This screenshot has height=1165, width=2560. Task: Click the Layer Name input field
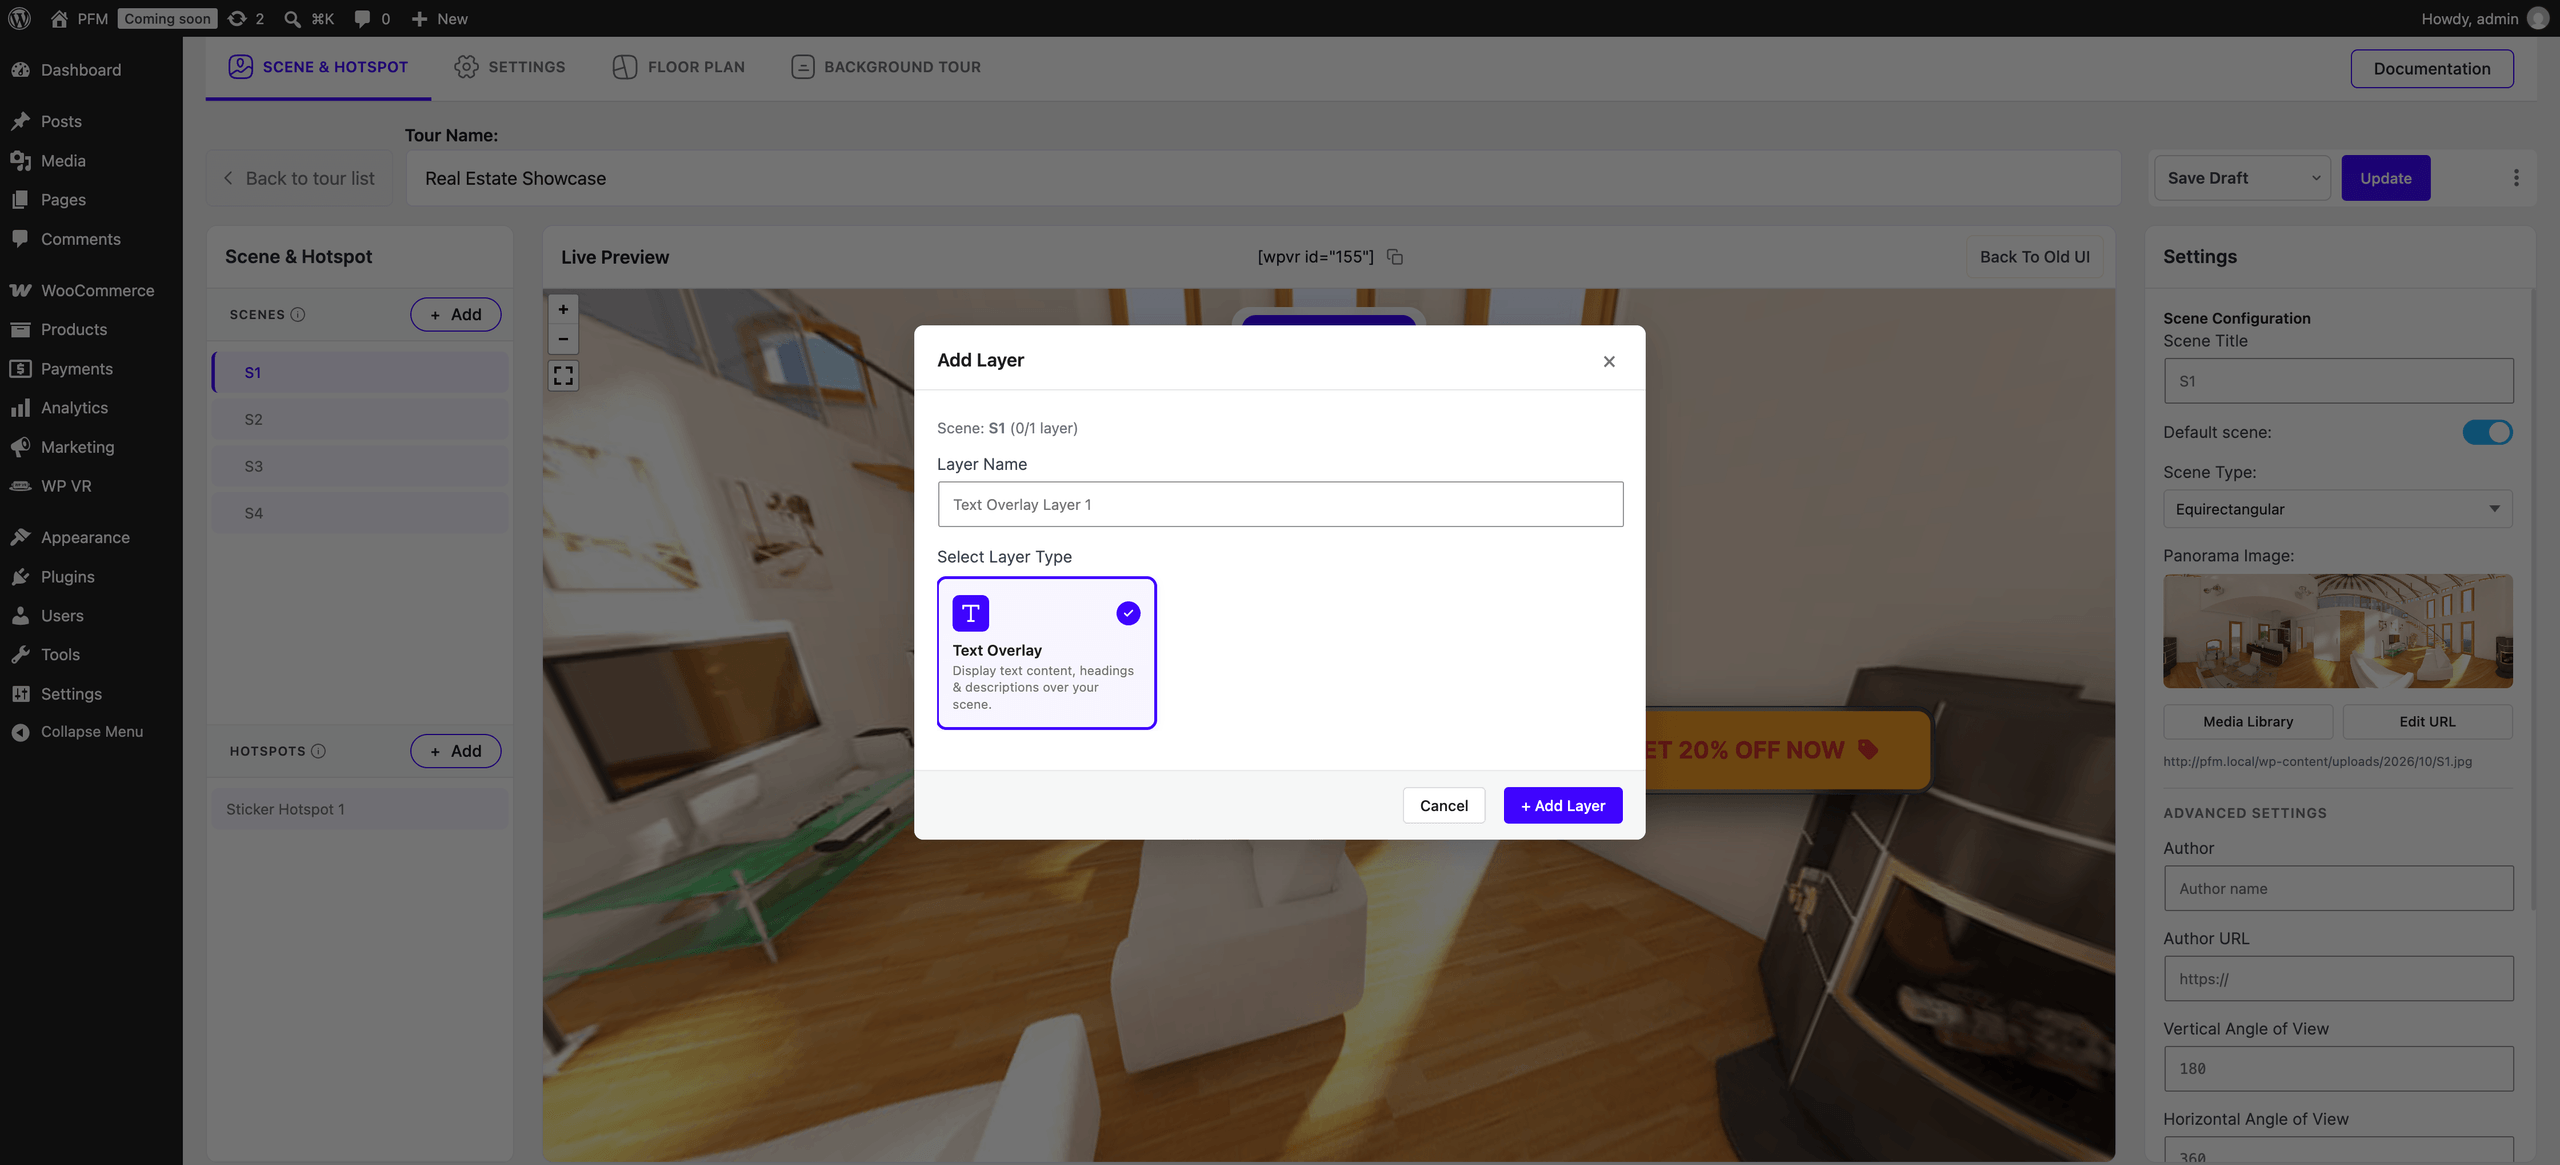pyautogui.click(x=1280, y=505)
